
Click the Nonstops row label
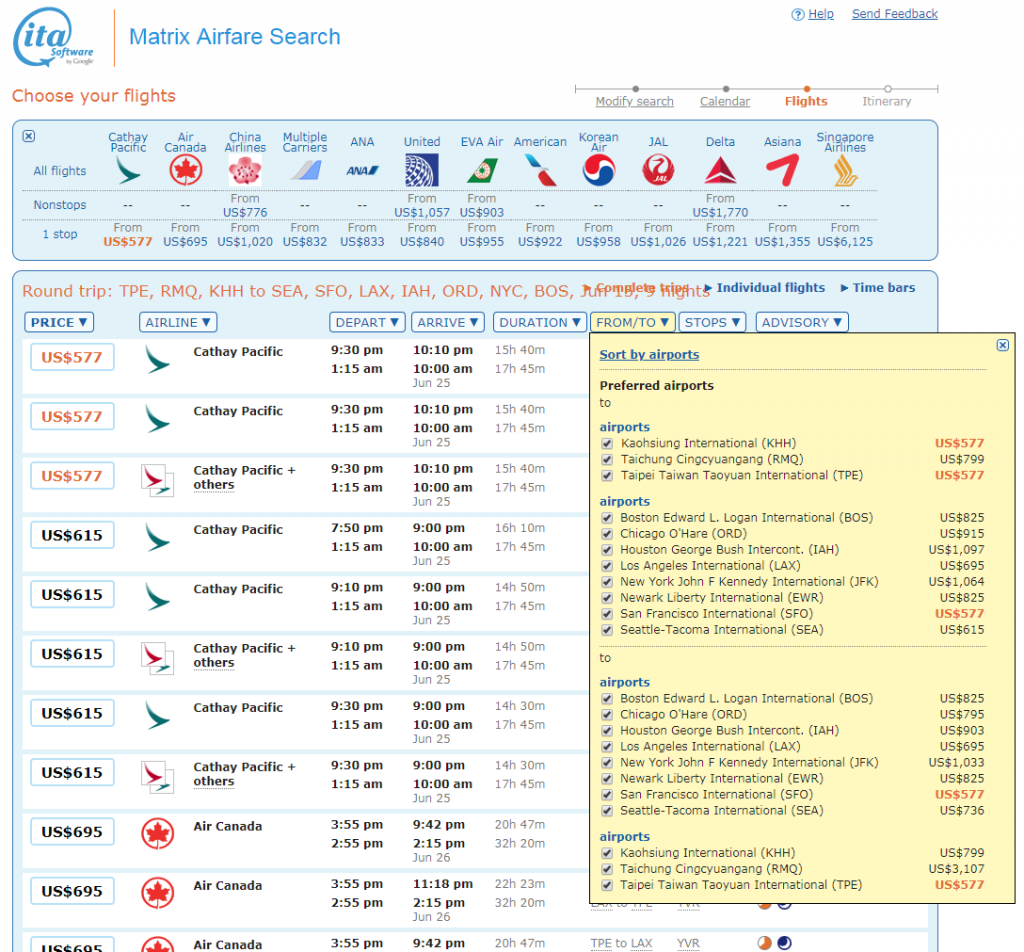coord(60,205)
